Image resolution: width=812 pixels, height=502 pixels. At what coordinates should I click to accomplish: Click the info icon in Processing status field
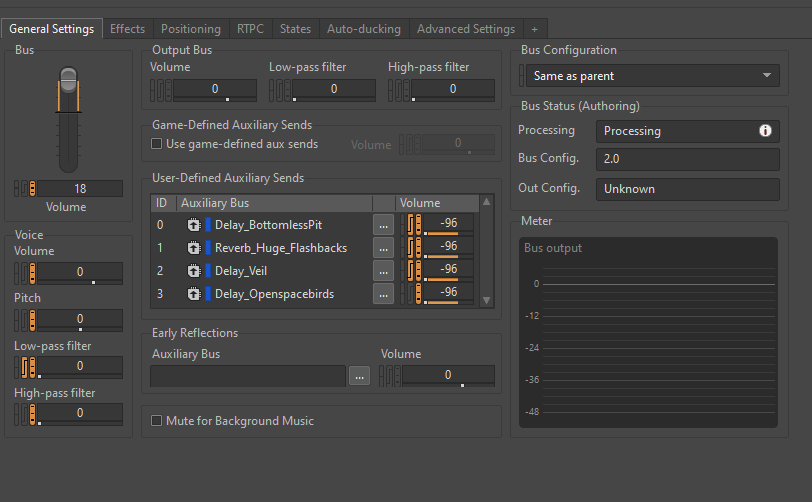pos(765,131)
